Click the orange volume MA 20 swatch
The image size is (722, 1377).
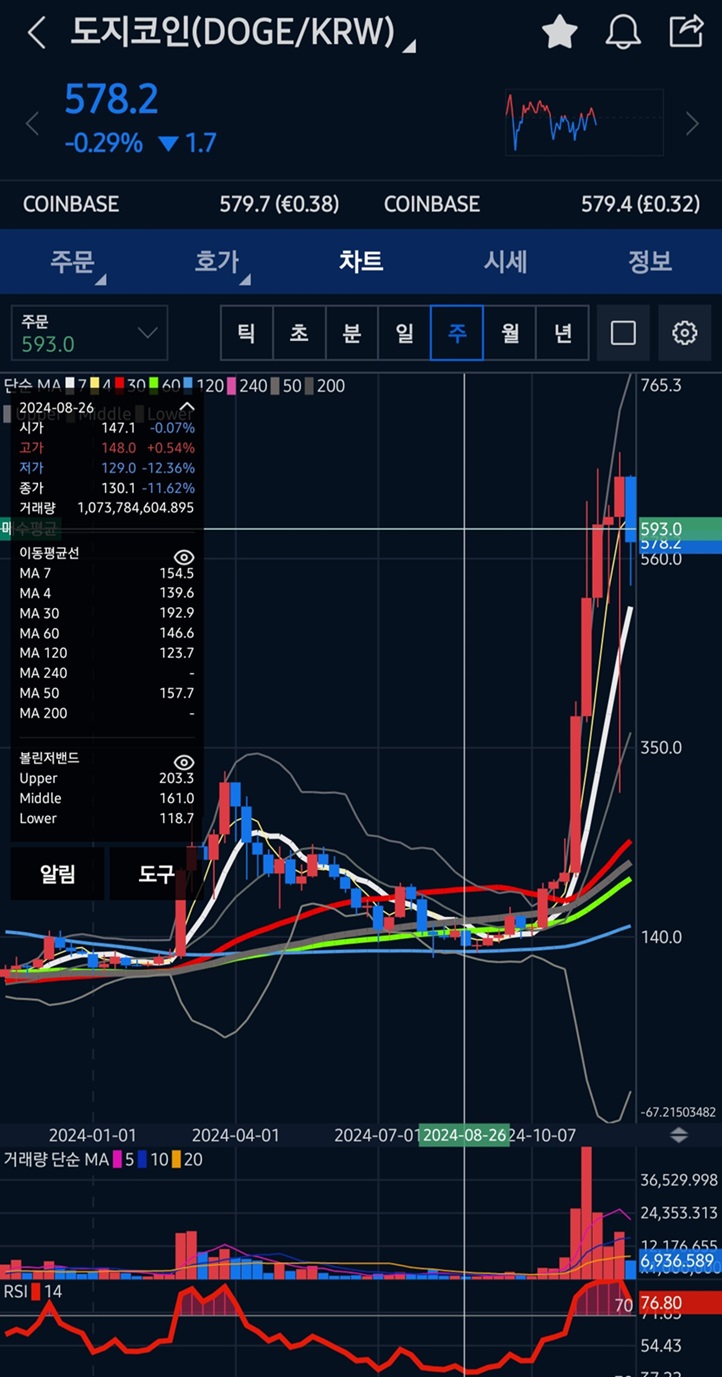tap(176, 1160)
